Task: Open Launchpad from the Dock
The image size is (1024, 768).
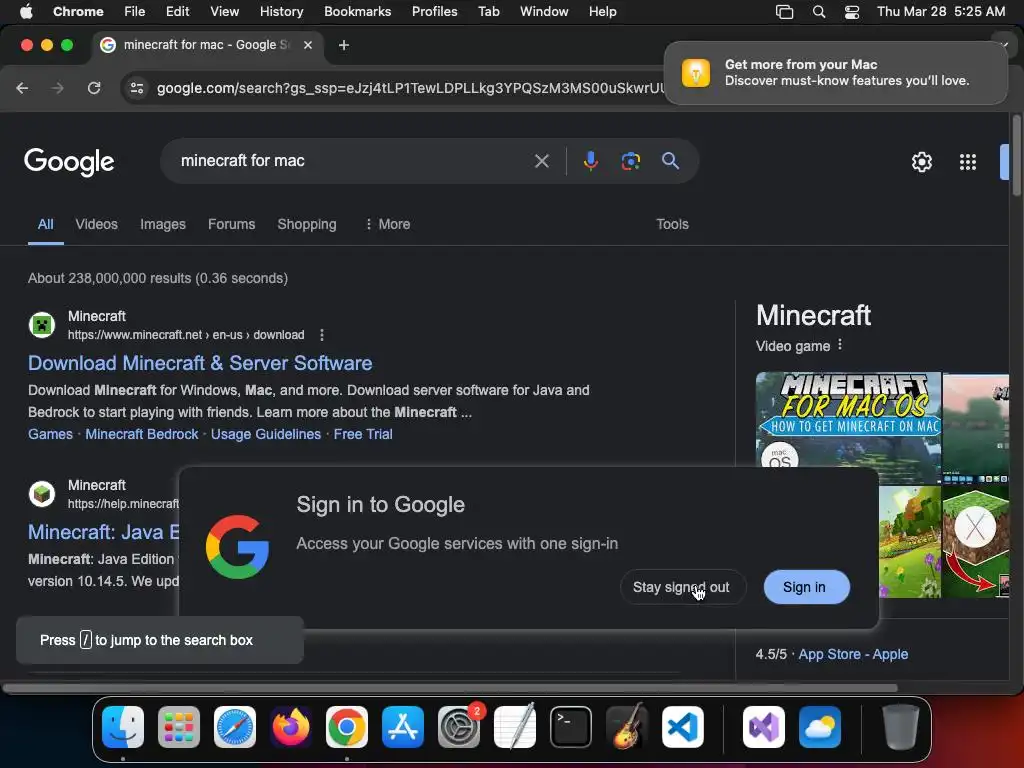Action: click(179, 727)
